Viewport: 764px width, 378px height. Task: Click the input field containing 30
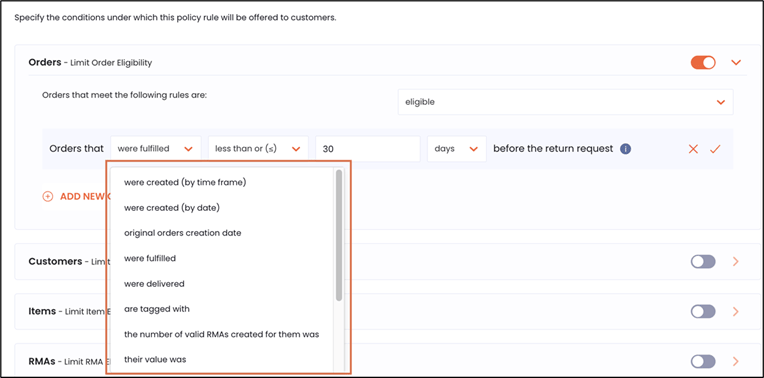(x=368, y=149)
